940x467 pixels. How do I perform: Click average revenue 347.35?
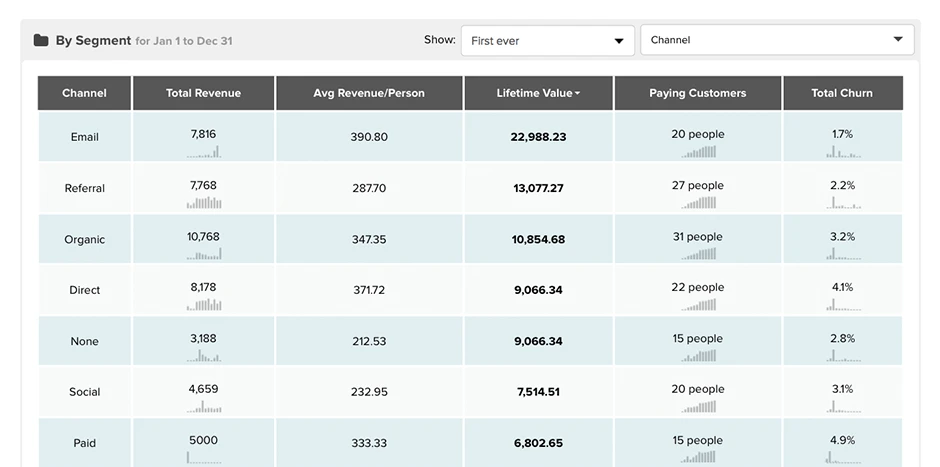[369, 239]
